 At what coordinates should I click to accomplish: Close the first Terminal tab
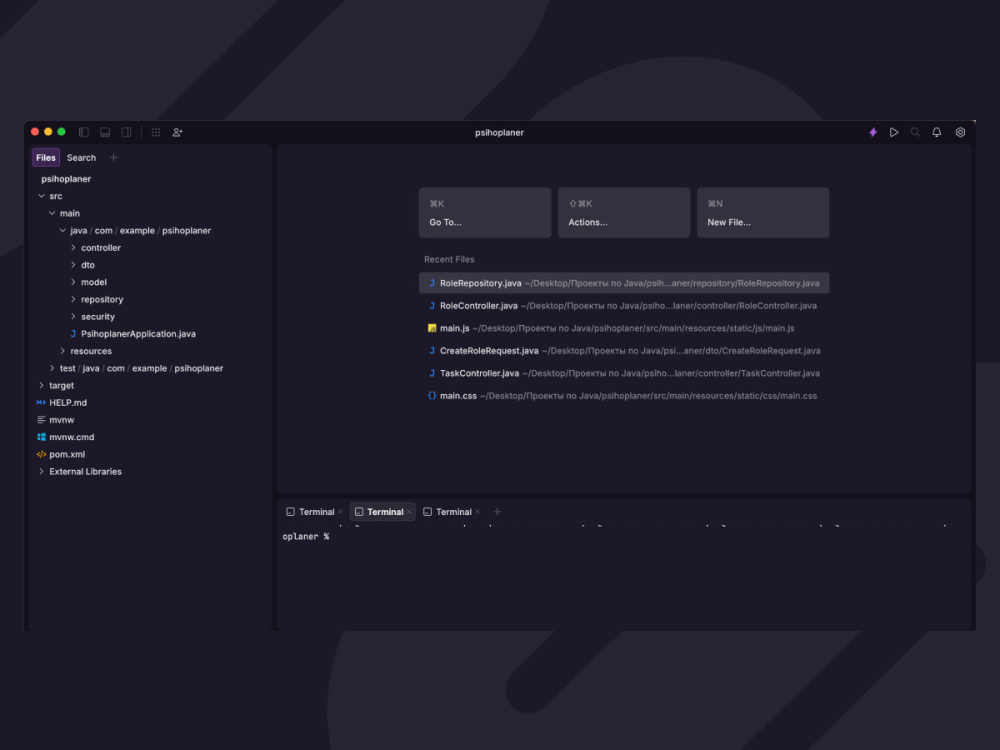[341, 511]
